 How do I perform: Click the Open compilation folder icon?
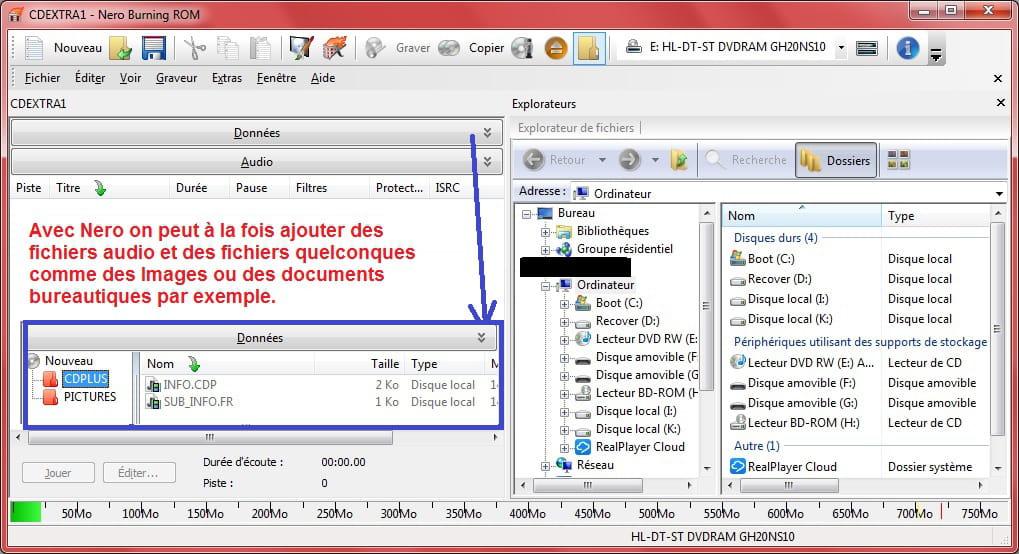pos(121,48)
